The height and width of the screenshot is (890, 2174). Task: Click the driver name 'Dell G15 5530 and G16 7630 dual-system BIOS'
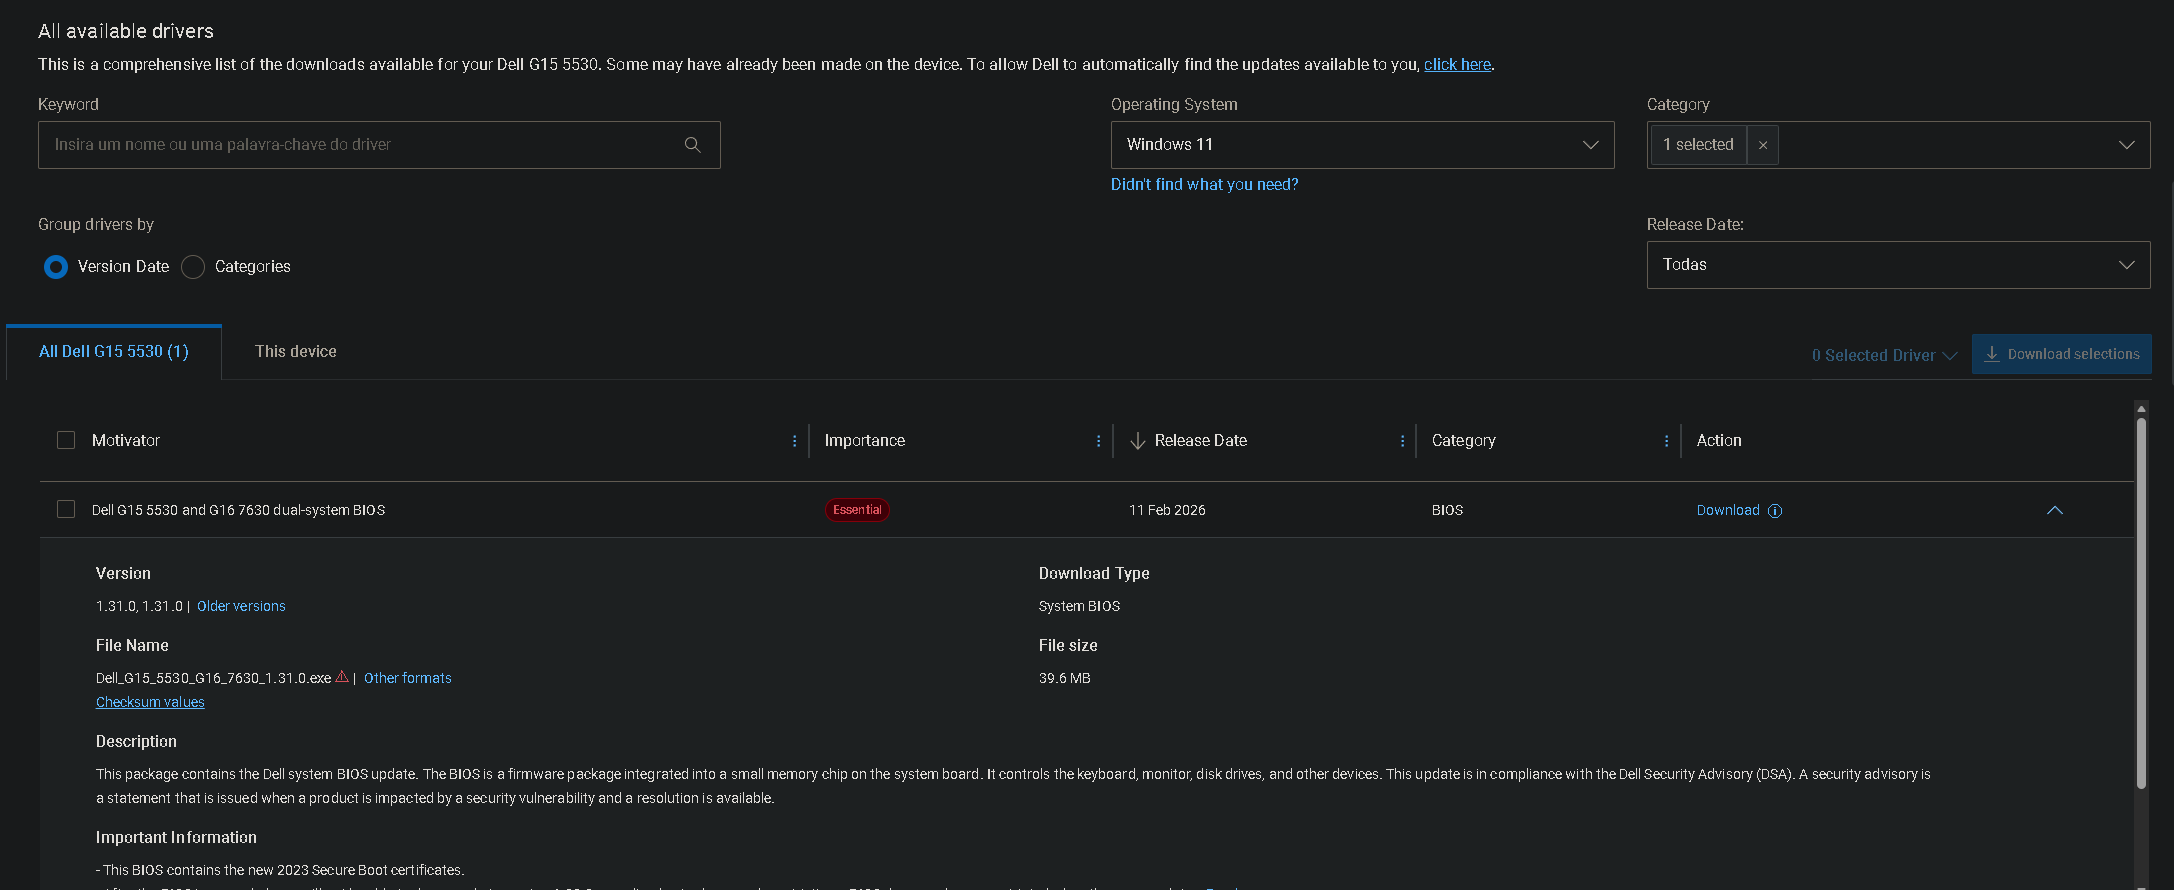(x=238, y=510)
